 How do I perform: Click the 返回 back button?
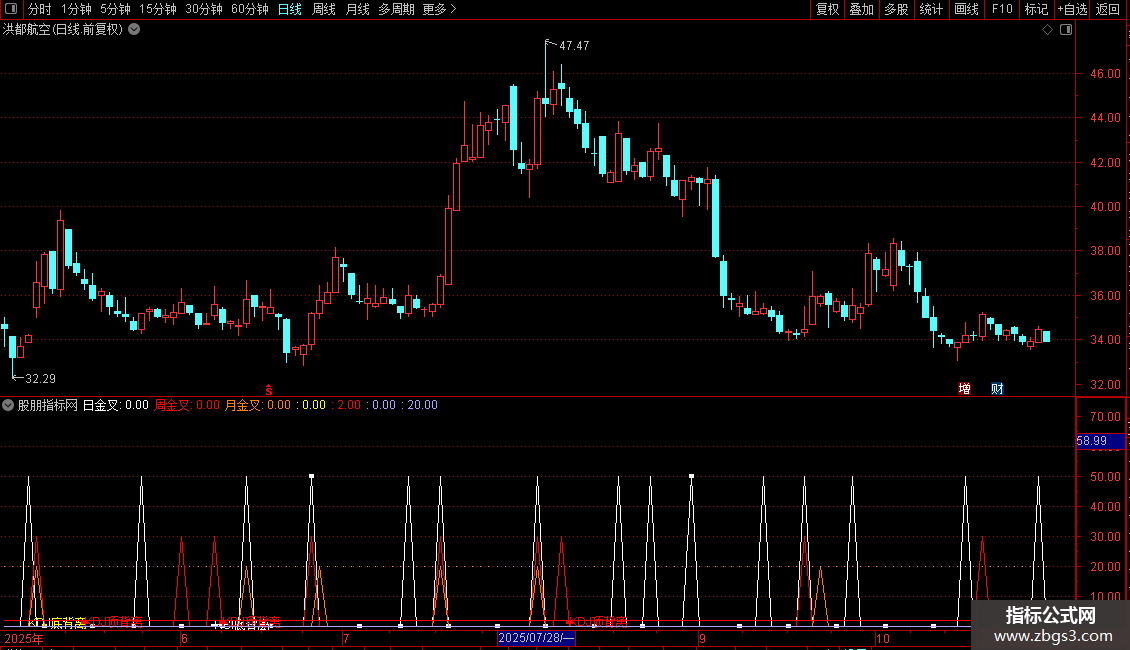click(1108, 9)
